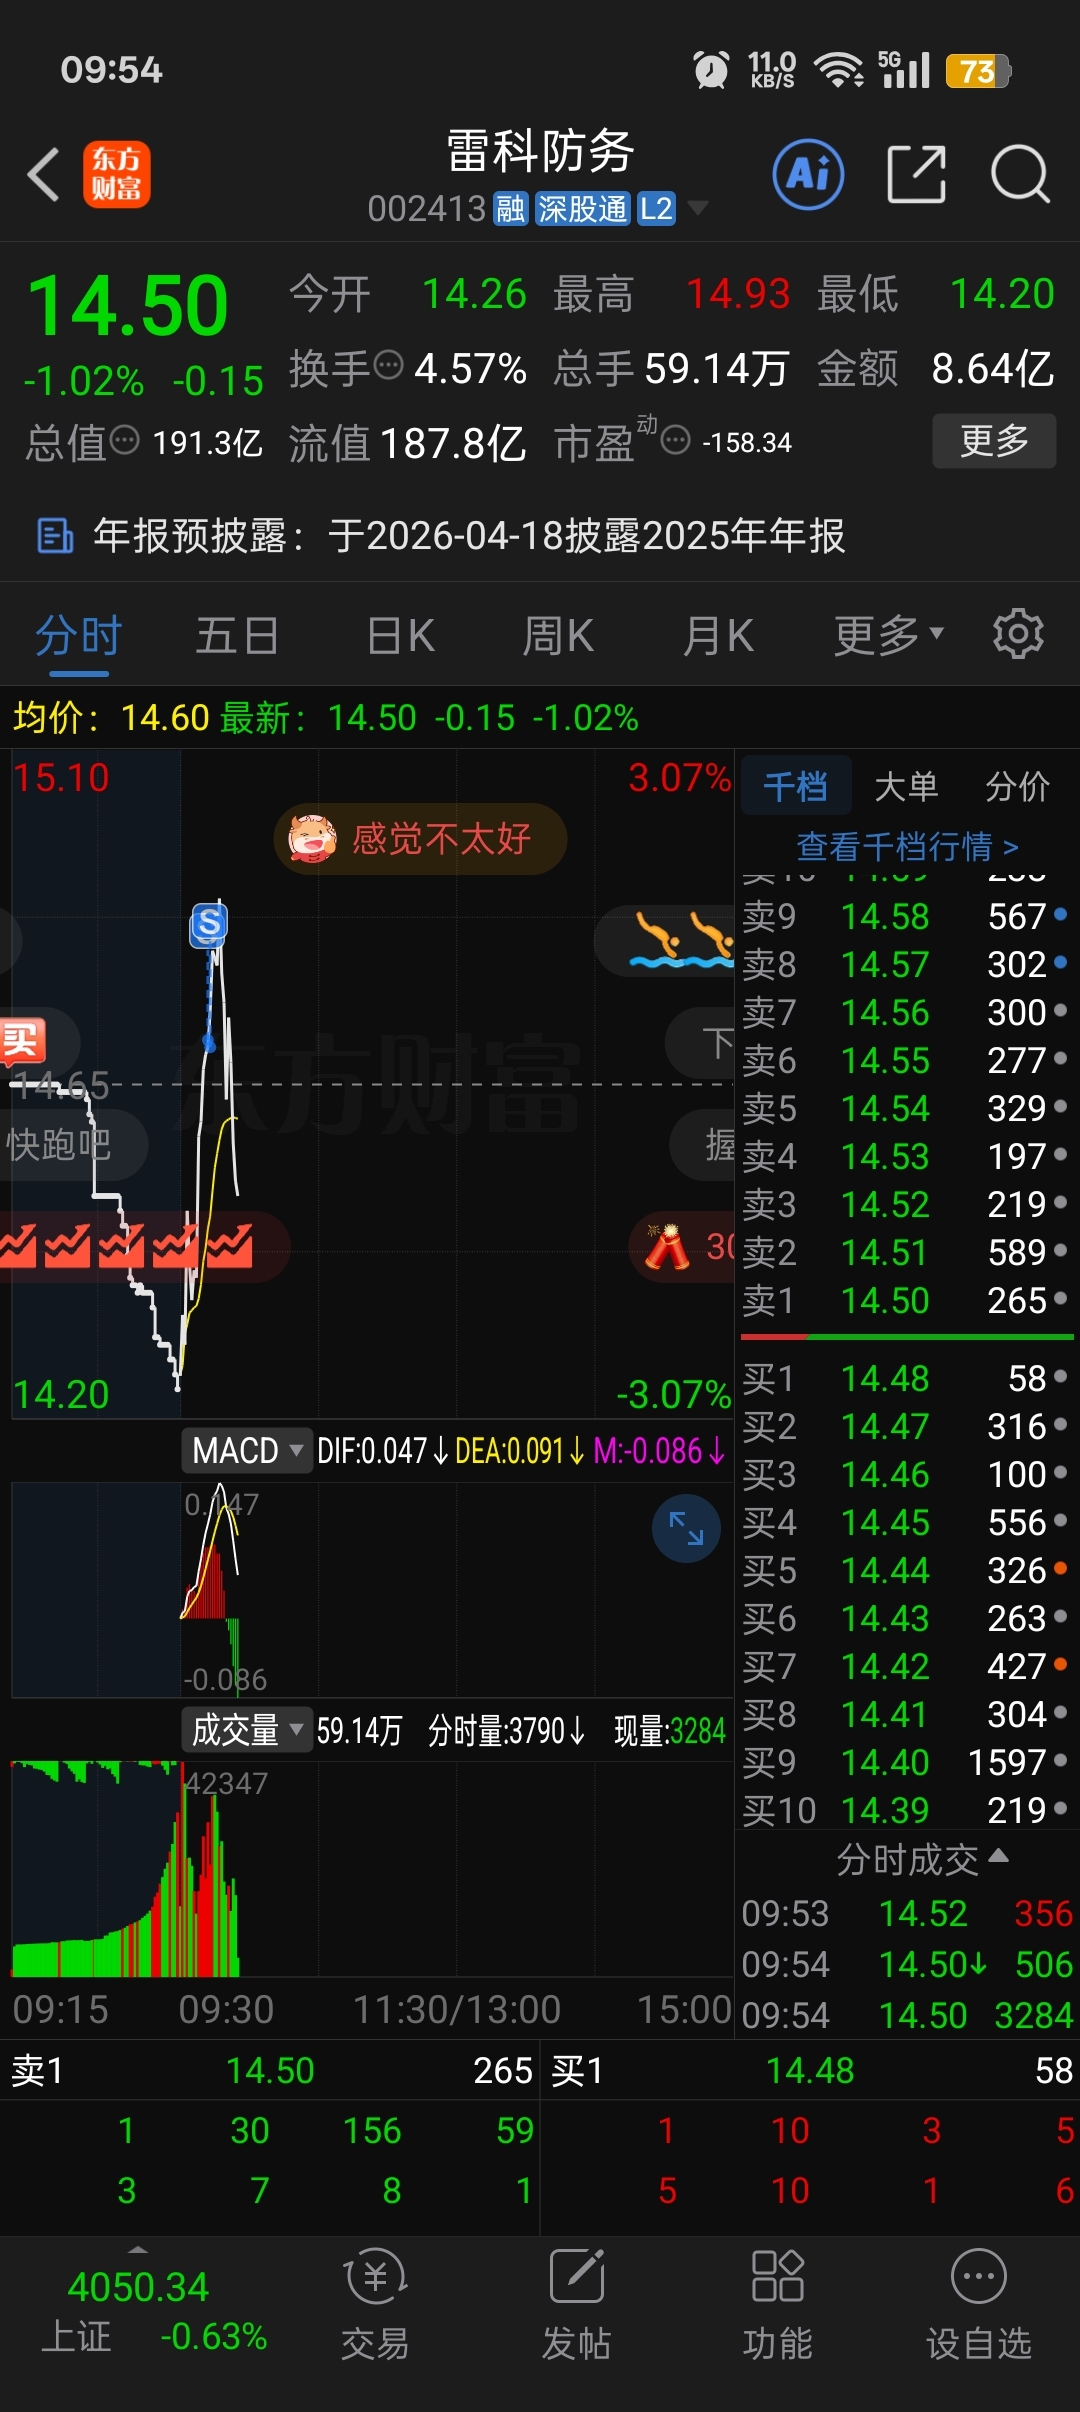Open 发帖 post icon
Viewport: 1080px width, 2412px height.
[x=577, y=2306]
